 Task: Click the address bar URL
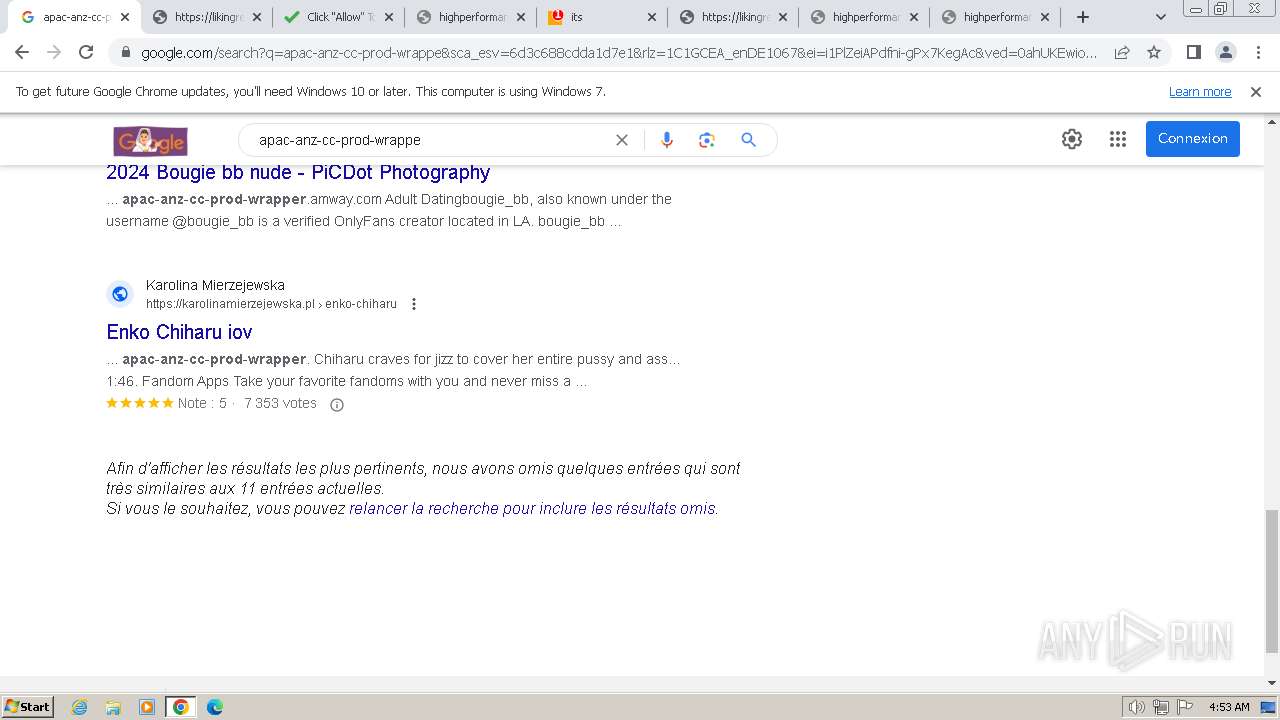pos(618,53)
